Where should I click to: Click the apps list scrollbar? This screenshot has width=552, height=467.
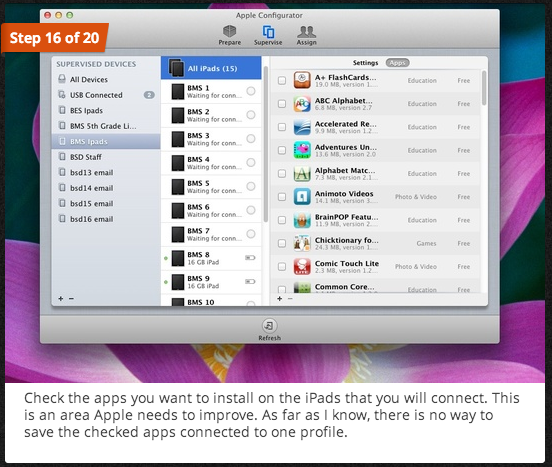pos(484,88)
